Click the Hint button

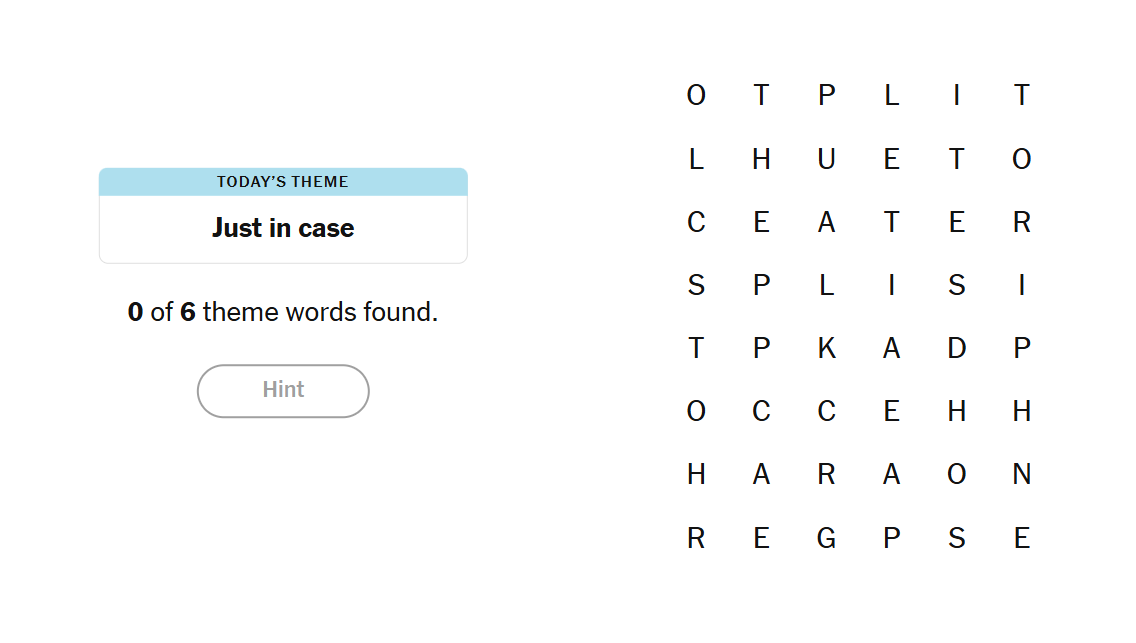[x=283, y=390]
